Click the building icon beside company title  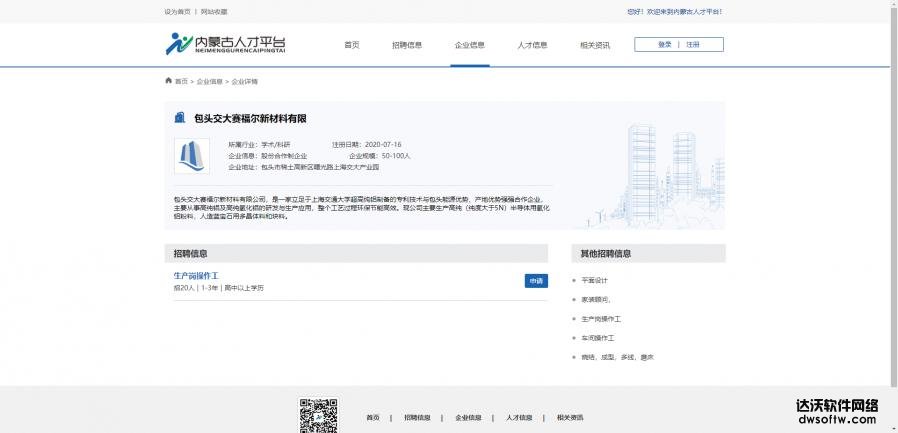pos(180,117)
